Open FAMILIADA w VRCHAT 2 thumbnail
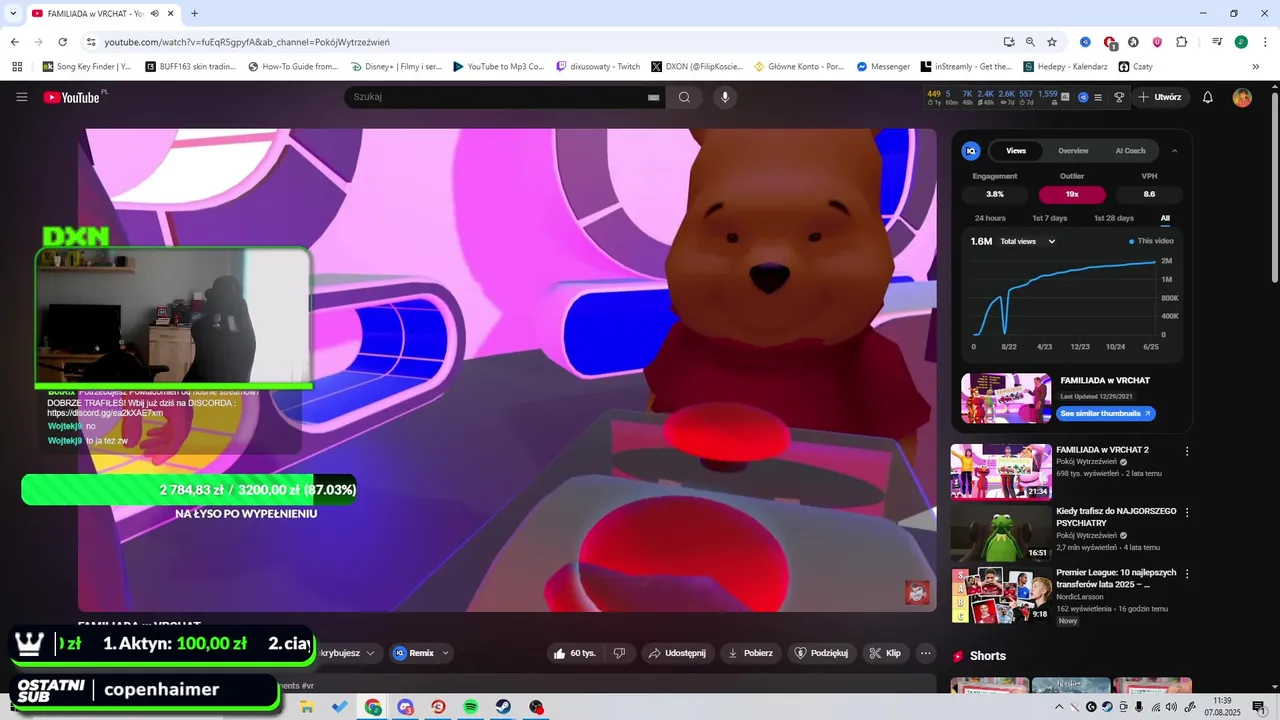This screenshot has height=720, width=1280. point(1001,471)
